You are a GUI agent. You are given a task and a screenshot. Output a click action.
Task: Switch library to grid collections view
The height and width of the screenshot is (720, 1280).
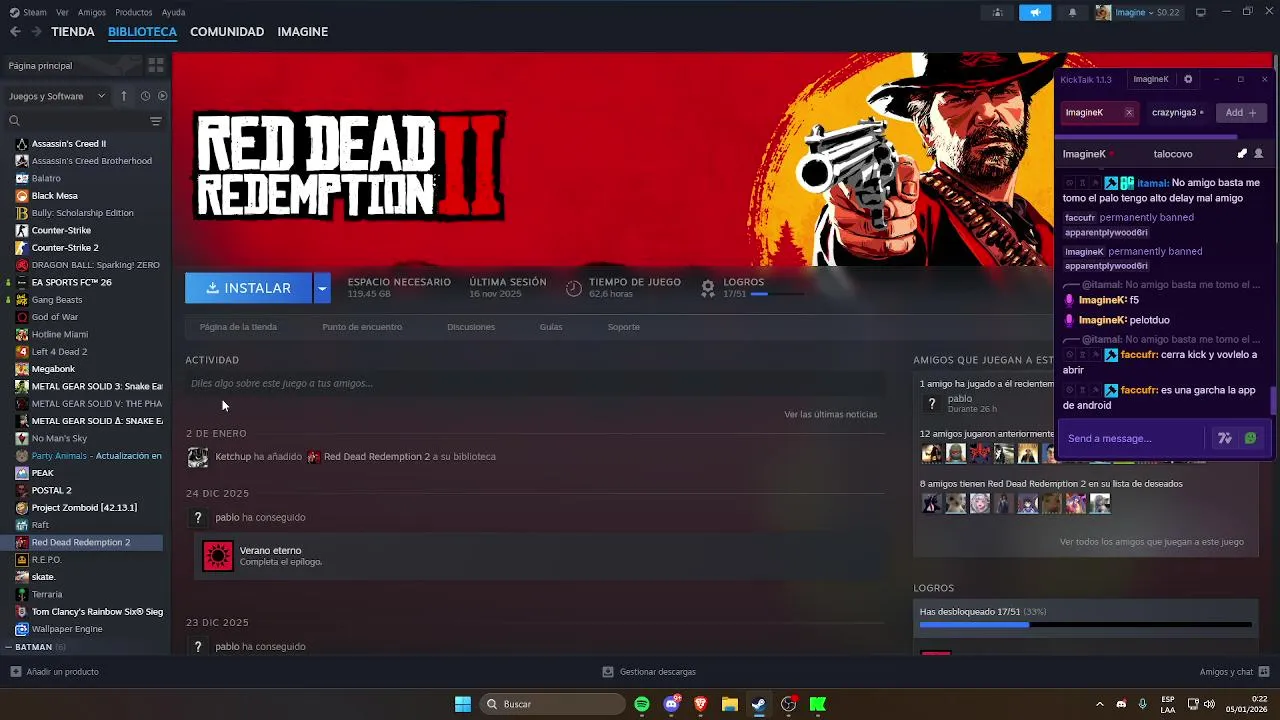click(x=156, y=65)
